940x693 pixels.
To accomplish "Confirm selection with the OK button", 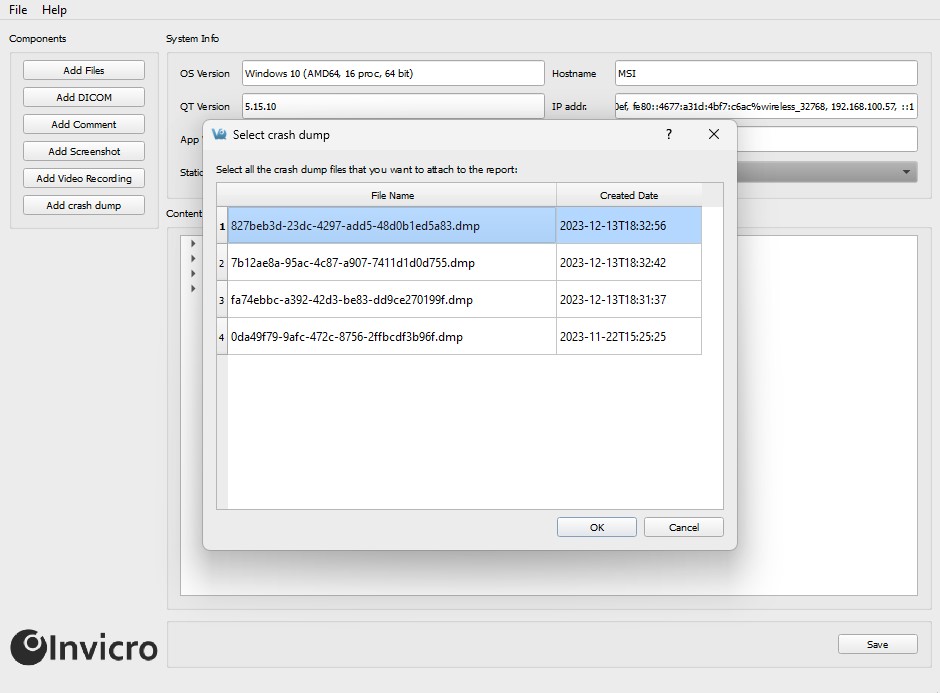I will pyautogui.click(x=596, y=527).
